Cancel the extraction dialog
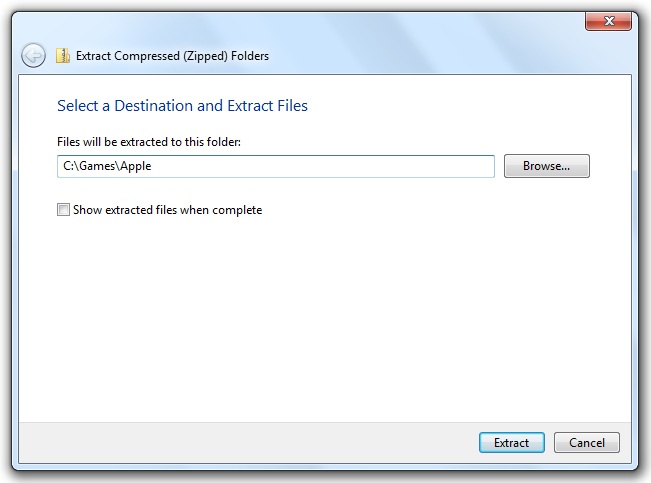 [x=587, y=442]
